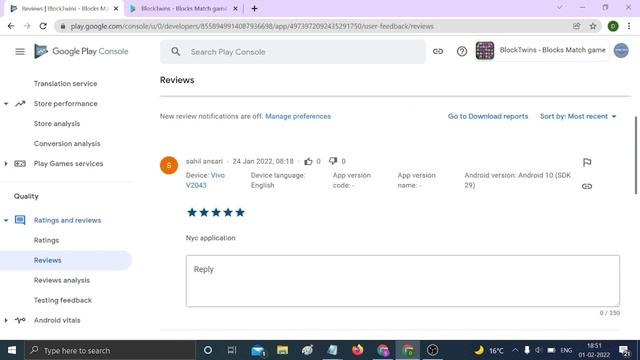Collapse Store performance section
The width and height of the screenshot is (640, 360).
click(x=6, y=104)
